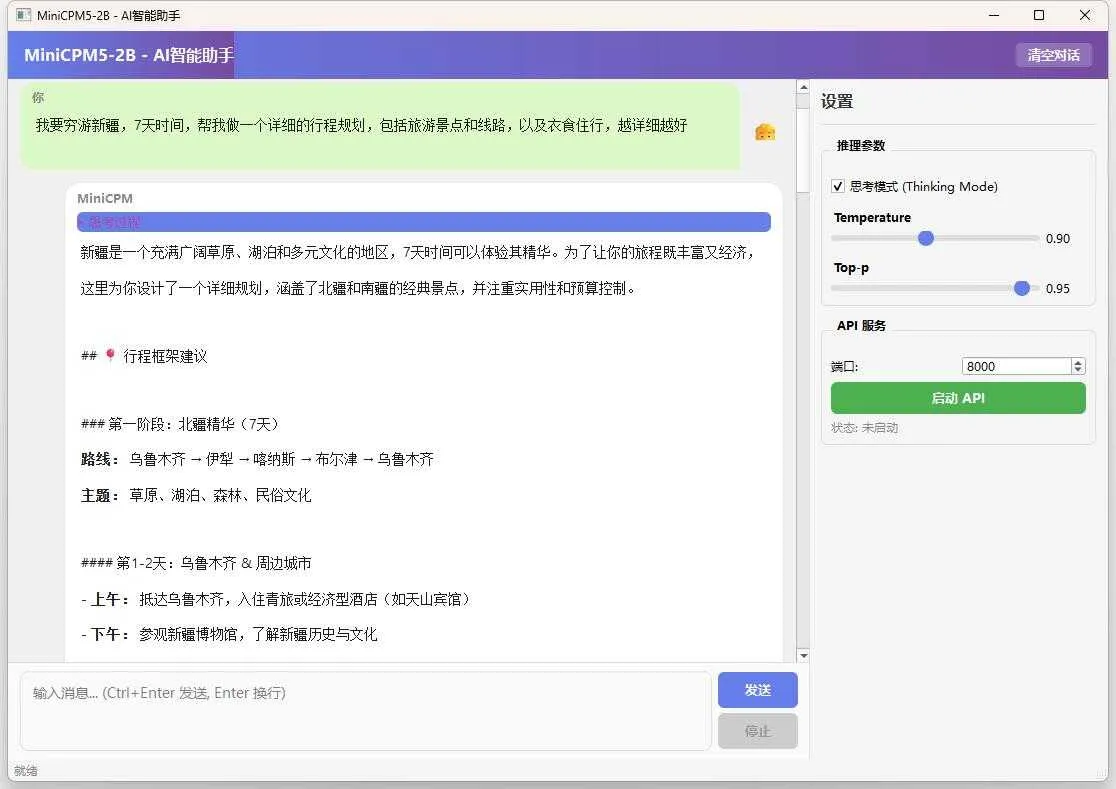The image size is (1116, 789).
Task: Click the Top-p value 0.95
Action: click(1058, 288)
